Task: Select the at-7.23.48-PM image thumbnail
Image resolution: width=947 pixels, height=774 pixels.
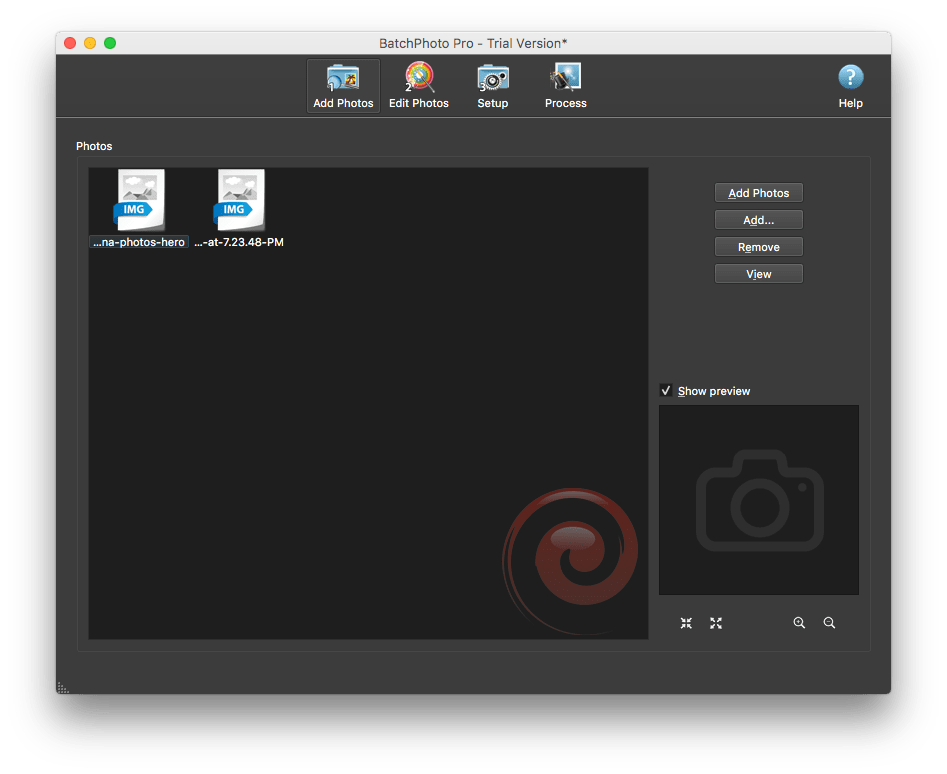Action: point(240,200)
